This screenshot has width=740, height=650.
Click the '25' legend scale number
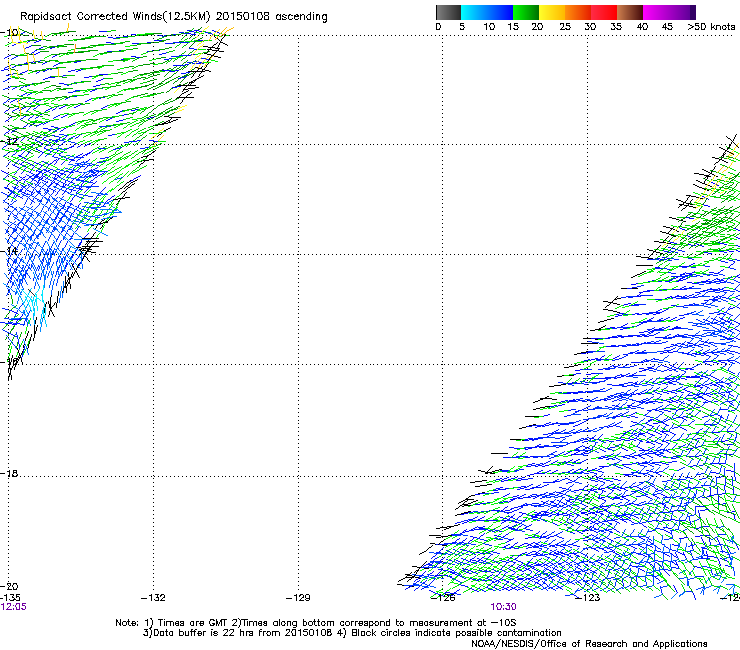565,26
